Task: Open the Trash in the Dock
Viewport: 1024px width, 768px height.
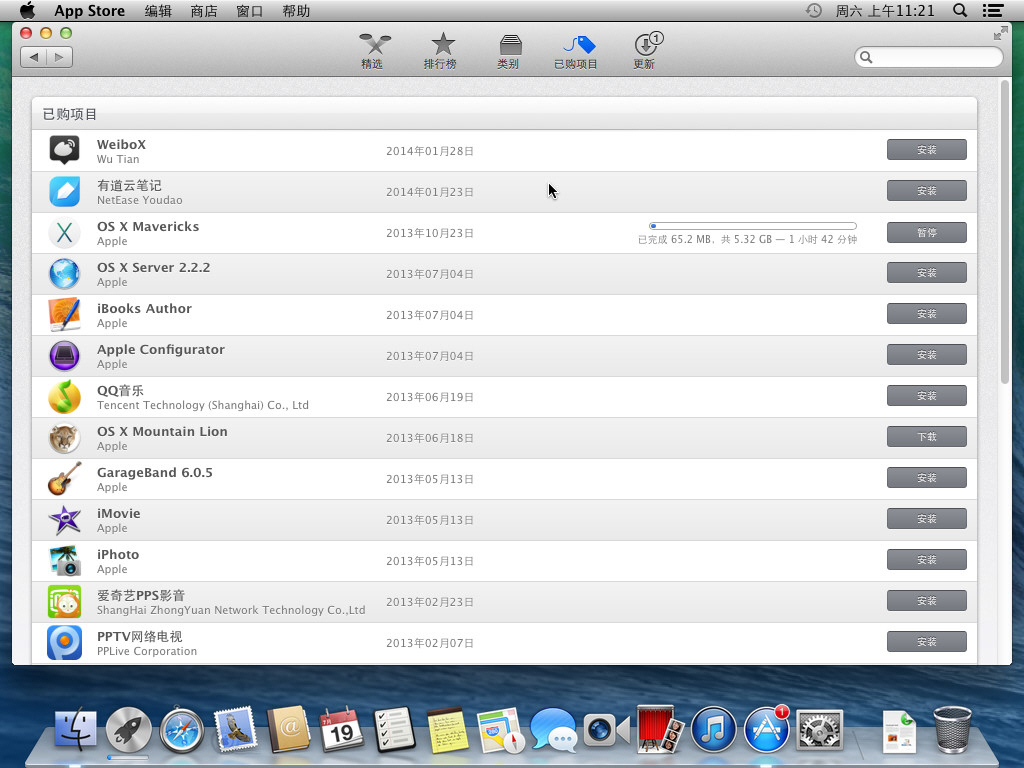Action: point(952,730)
